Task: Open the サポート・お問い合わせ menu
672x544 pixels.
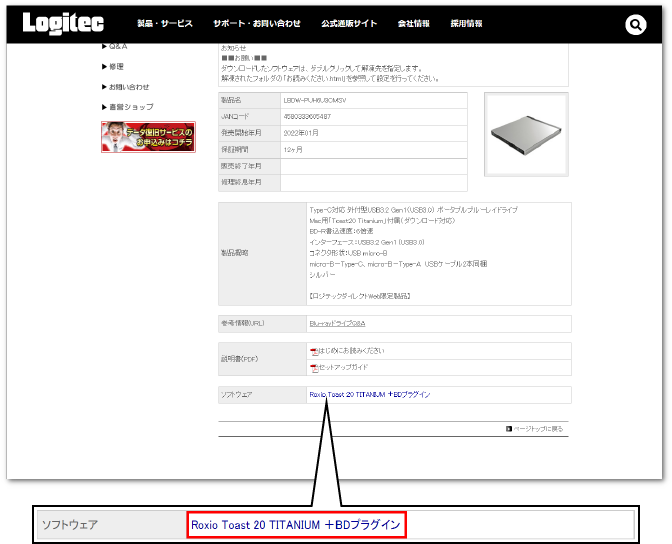Action: [x=257, y=24]
